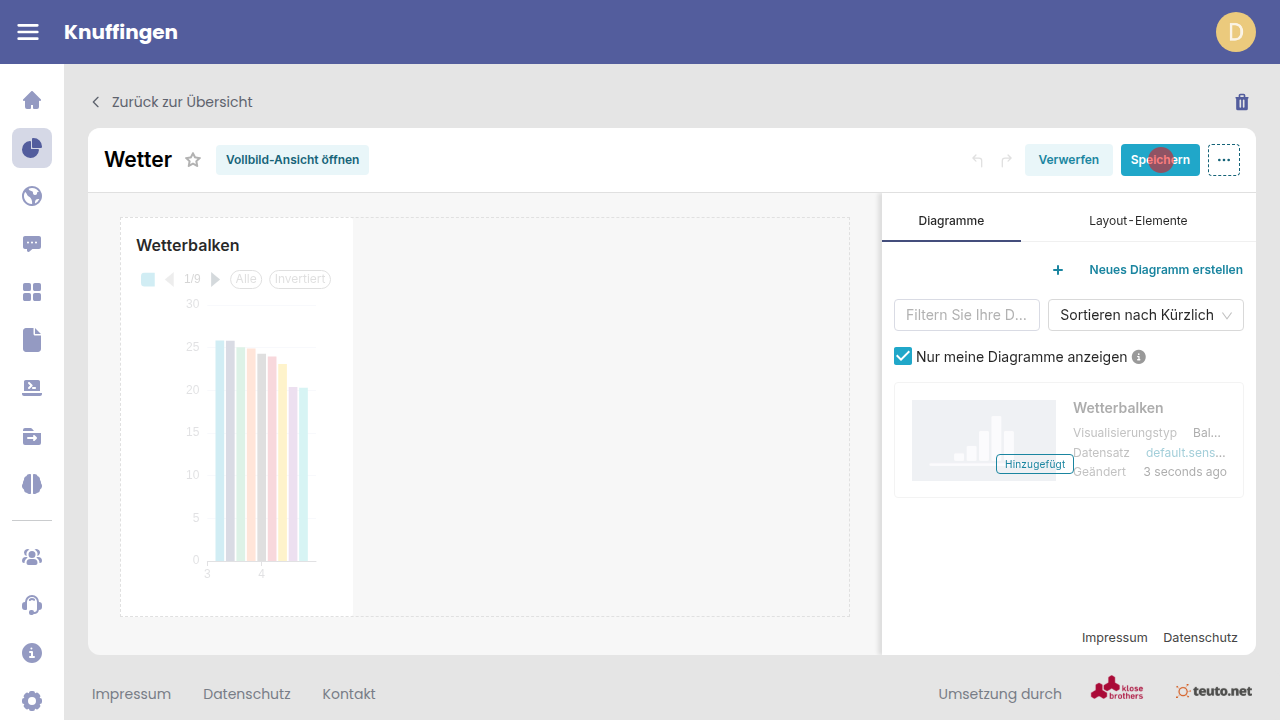Click Neues Diagramm erstellen link

click(x=1165, y=270)
